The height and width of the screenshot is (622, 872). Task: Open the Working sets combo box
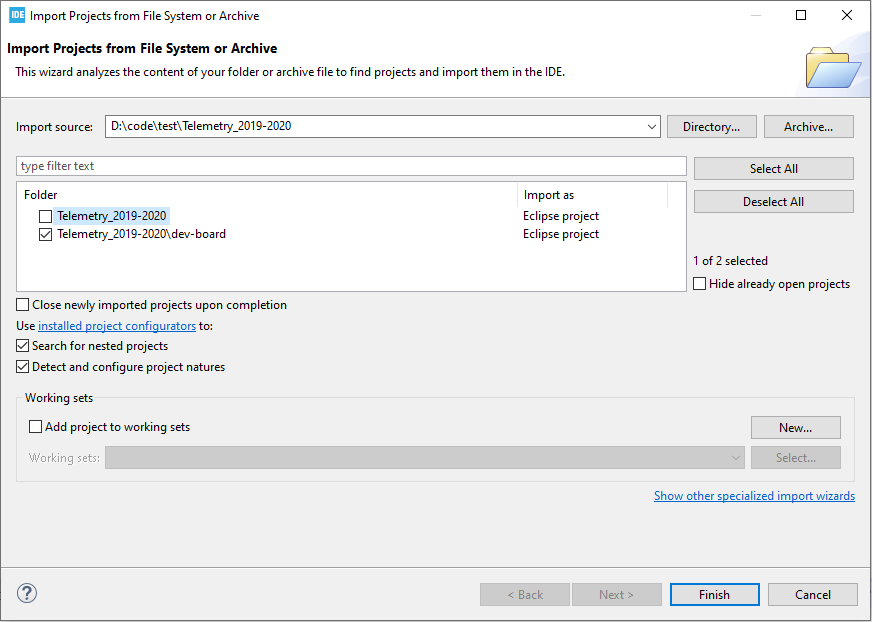click(425, 458)
